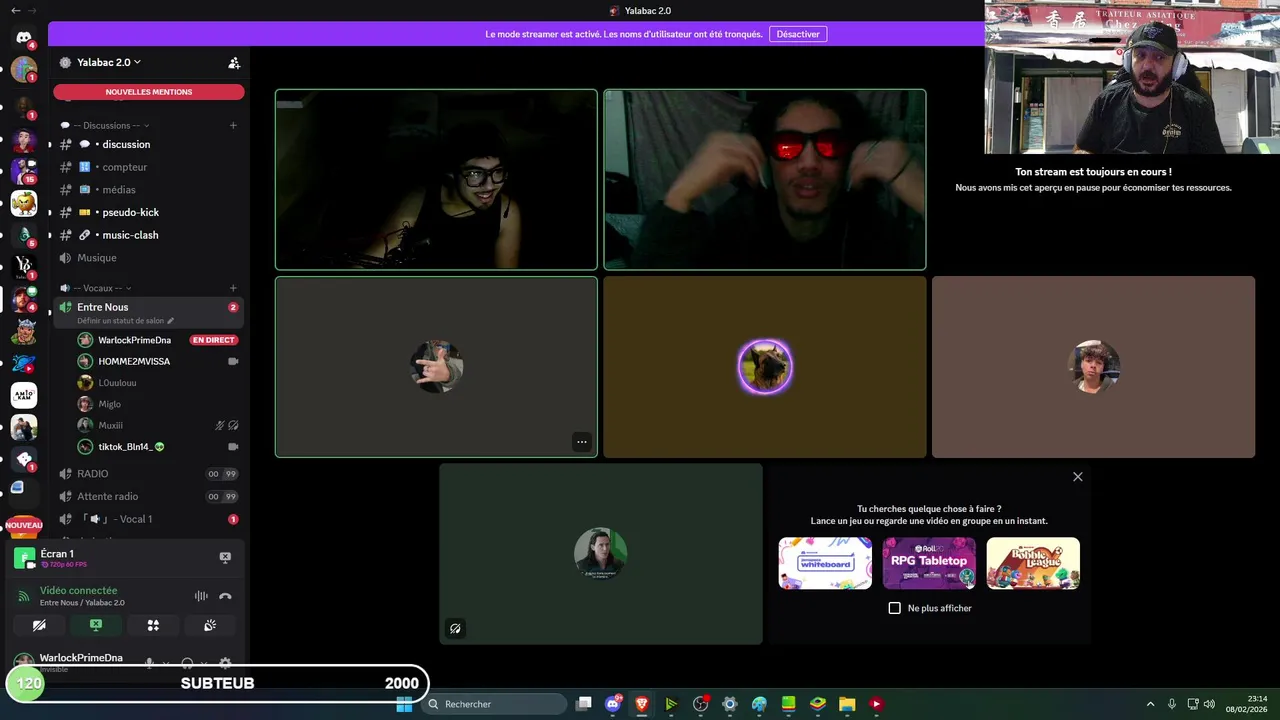
Task: Open the pseudo-kick channel
Action: pyautogui.click(x=149, y=212)
